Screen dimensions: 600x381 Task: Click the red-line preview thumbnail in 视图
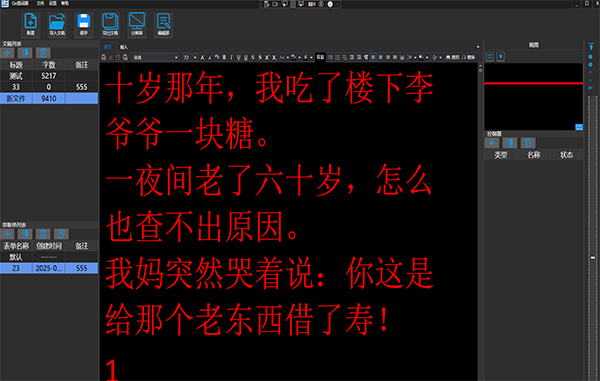pyautogui.click(x=533, y=96)
